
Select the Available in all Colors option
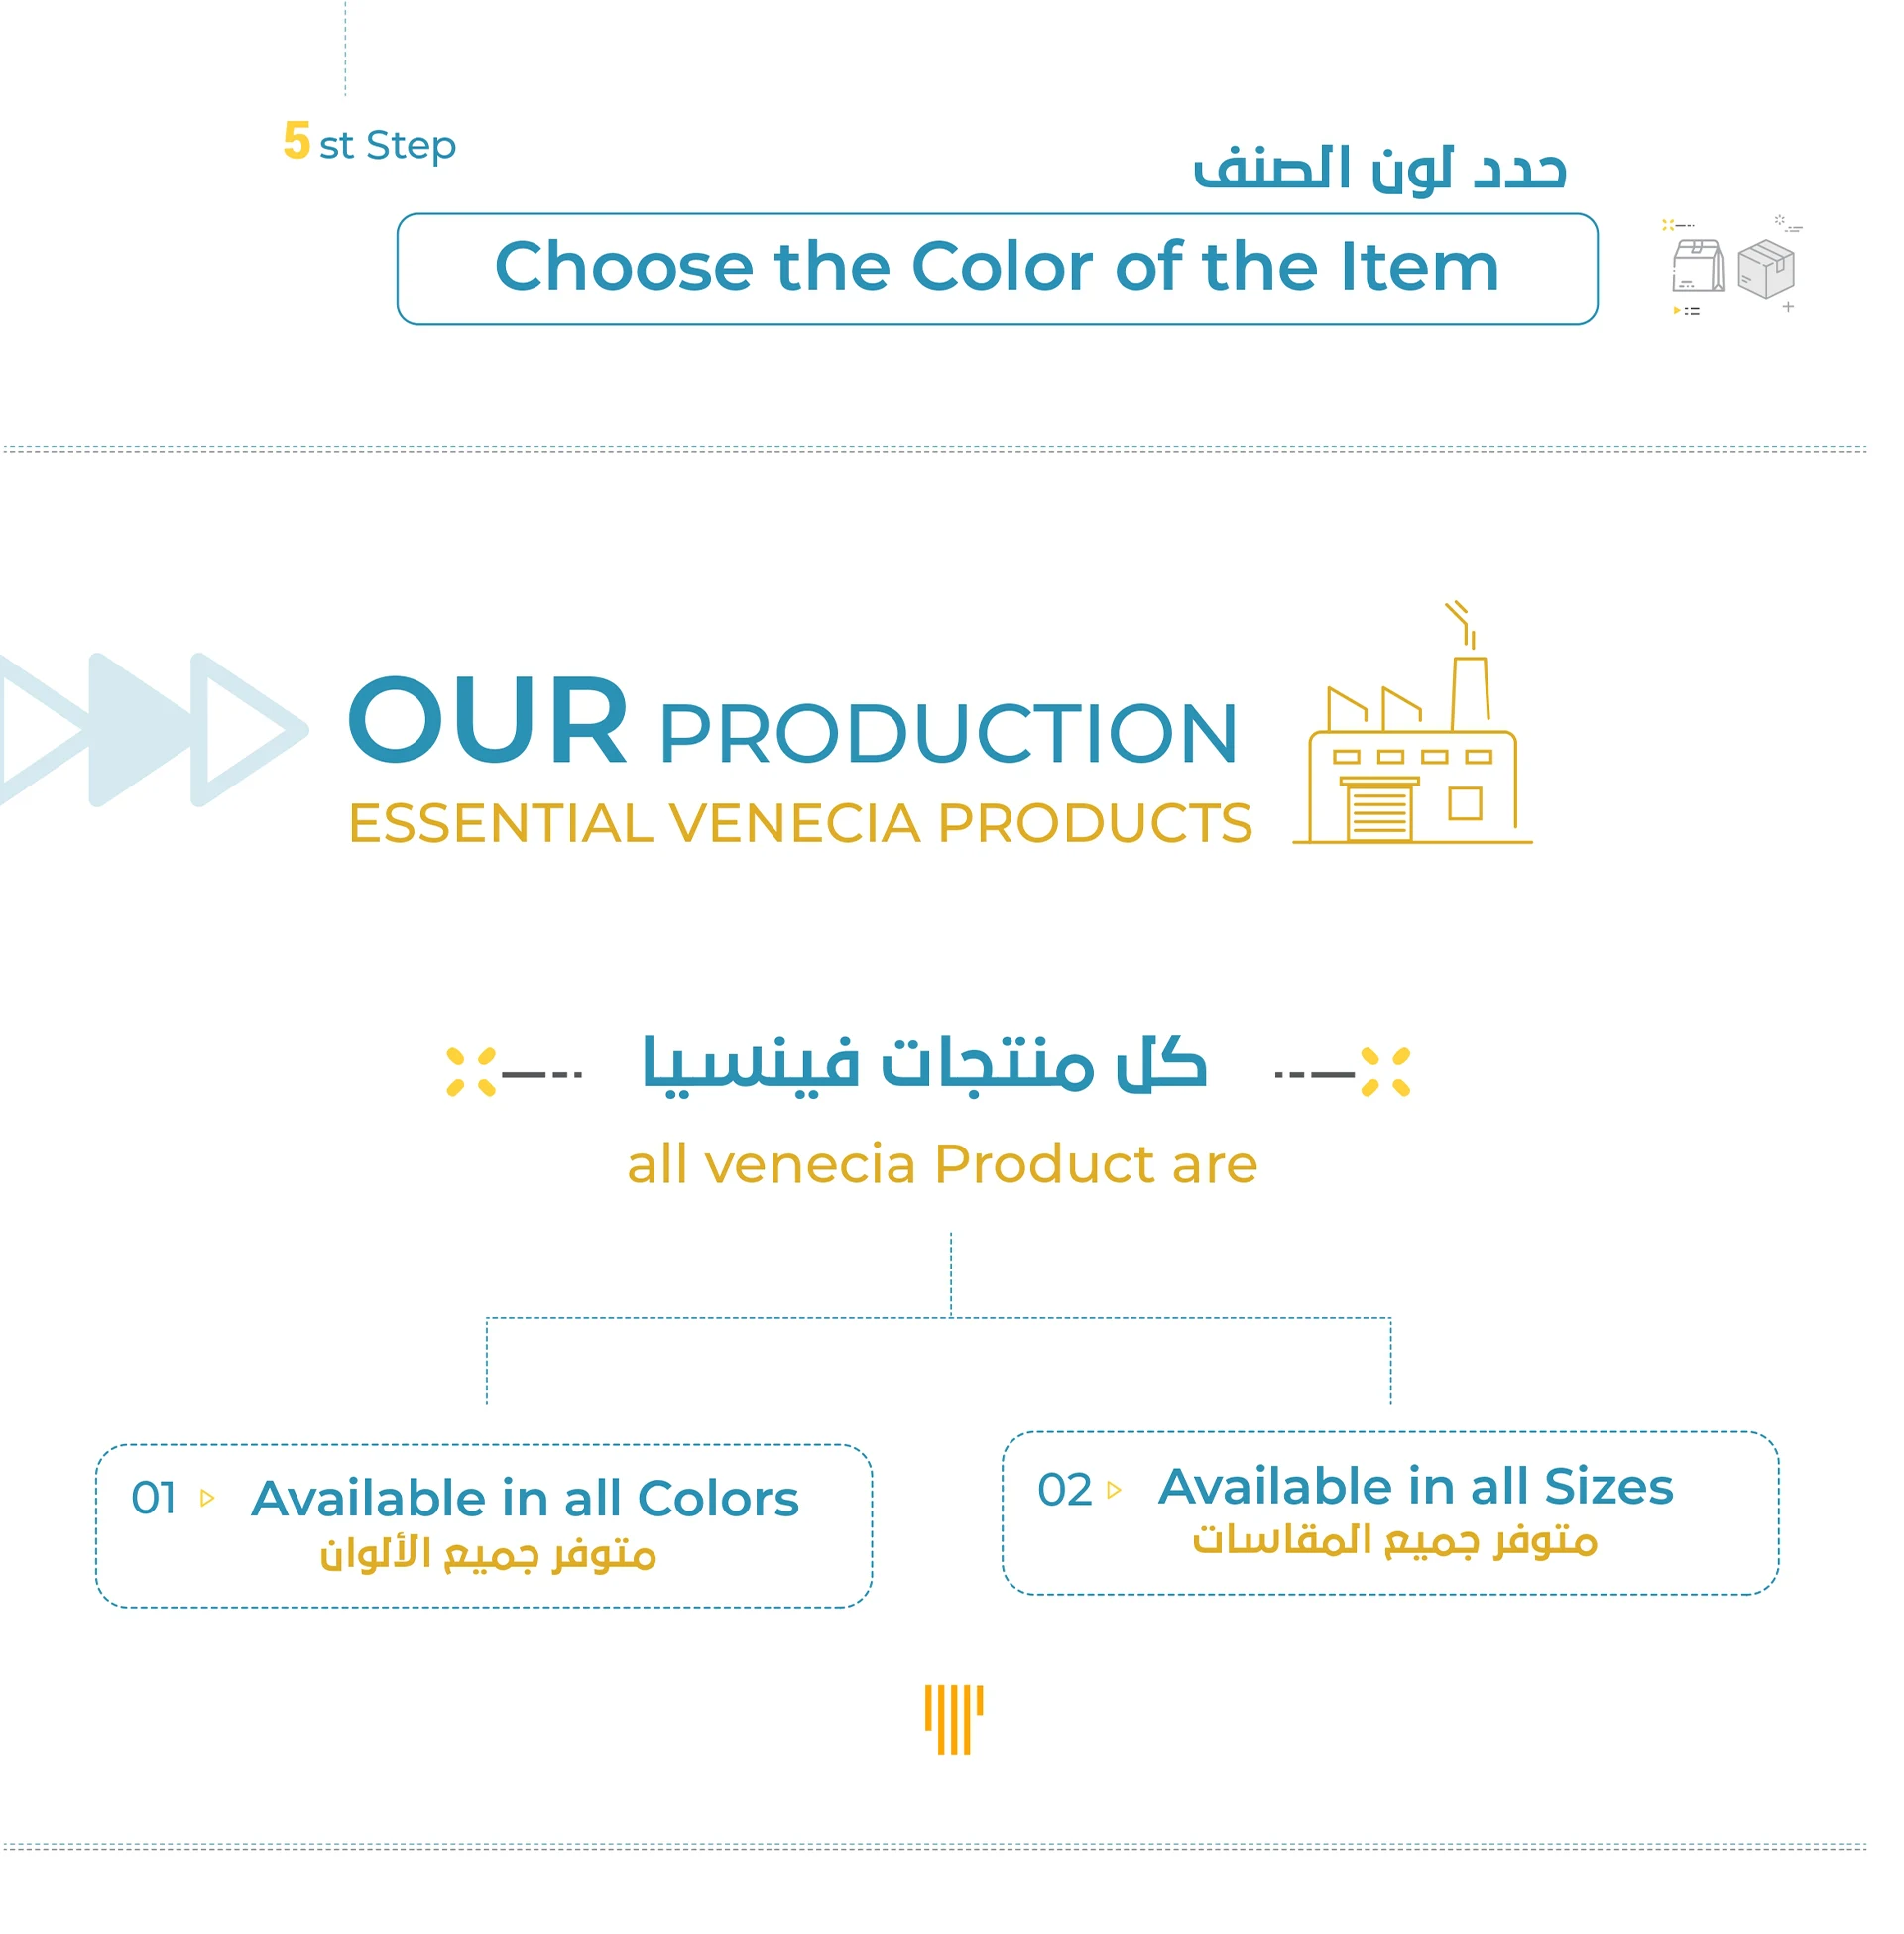point(524,1498)
